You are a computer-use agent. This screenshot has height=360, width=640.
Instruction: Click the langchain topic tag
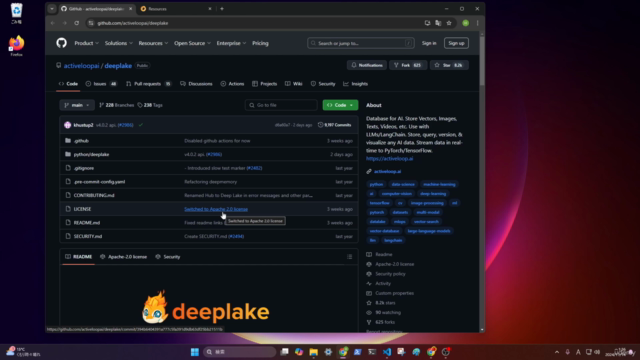click(x=393, y=240)
